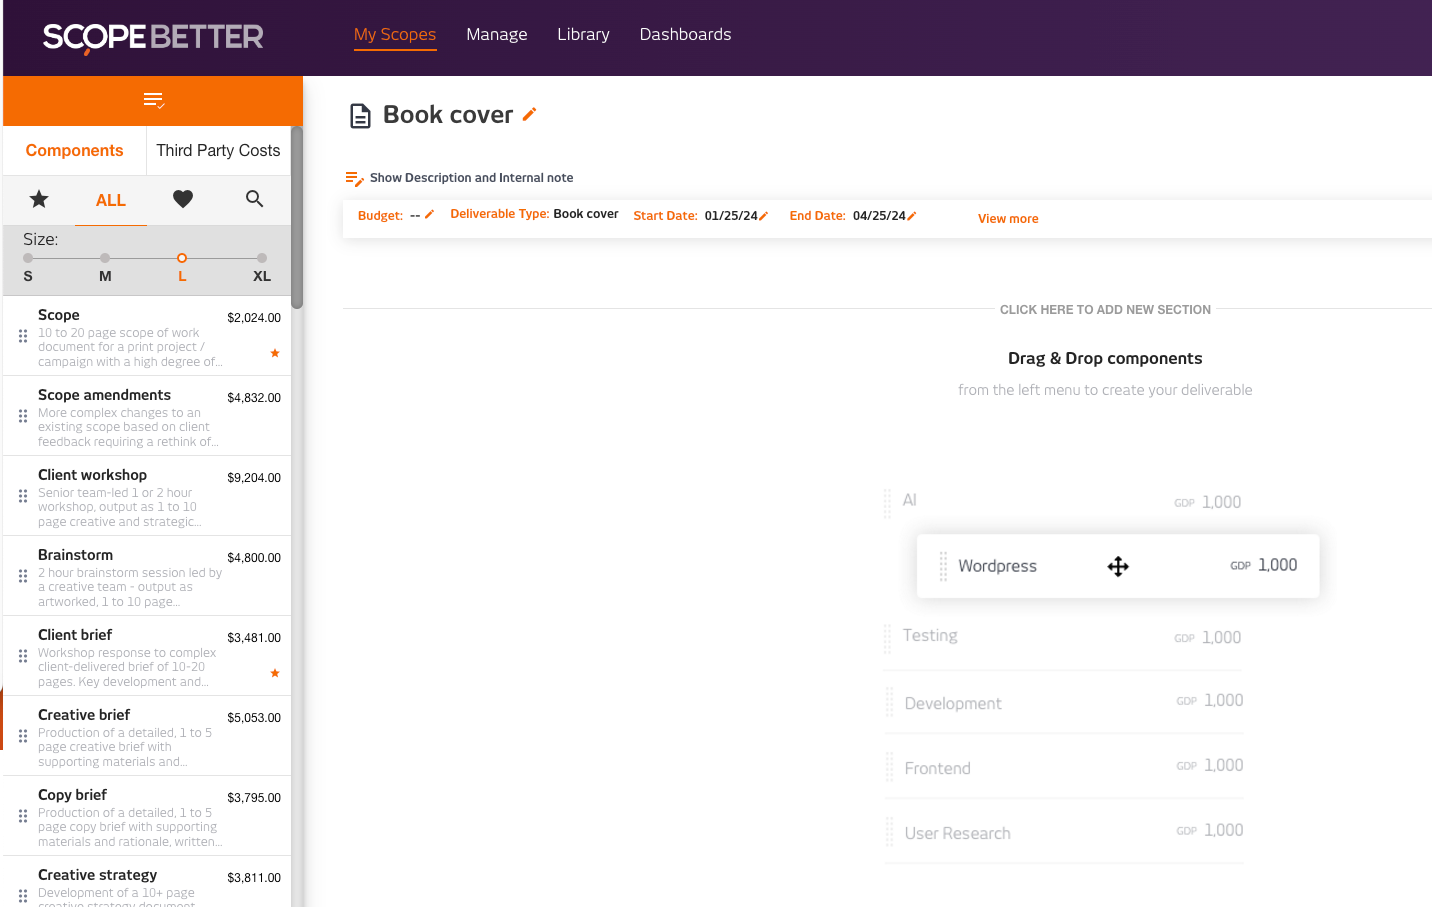Open component search magnifier
The image size is (1432, 907).
[255, 199]
